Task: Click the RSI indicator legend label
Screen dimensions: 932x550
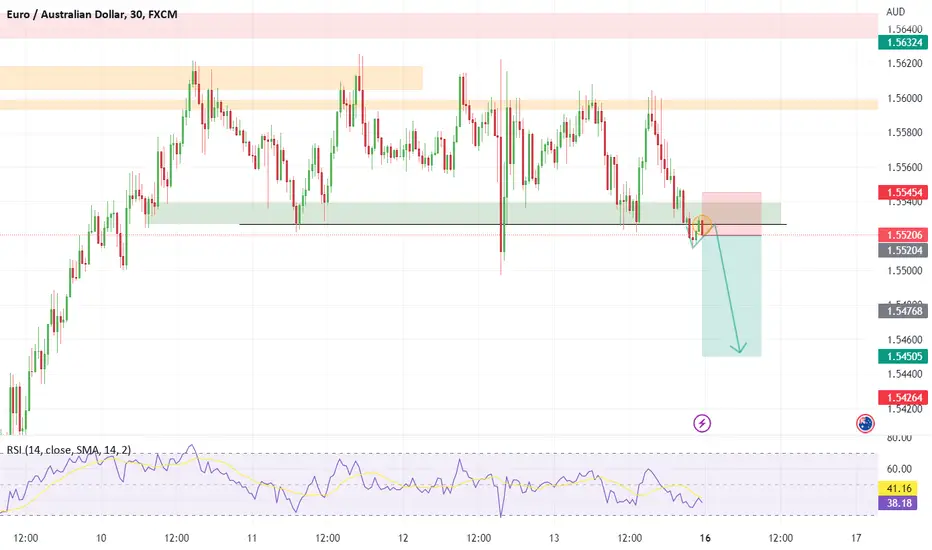Action: click(x=69, y=450)
